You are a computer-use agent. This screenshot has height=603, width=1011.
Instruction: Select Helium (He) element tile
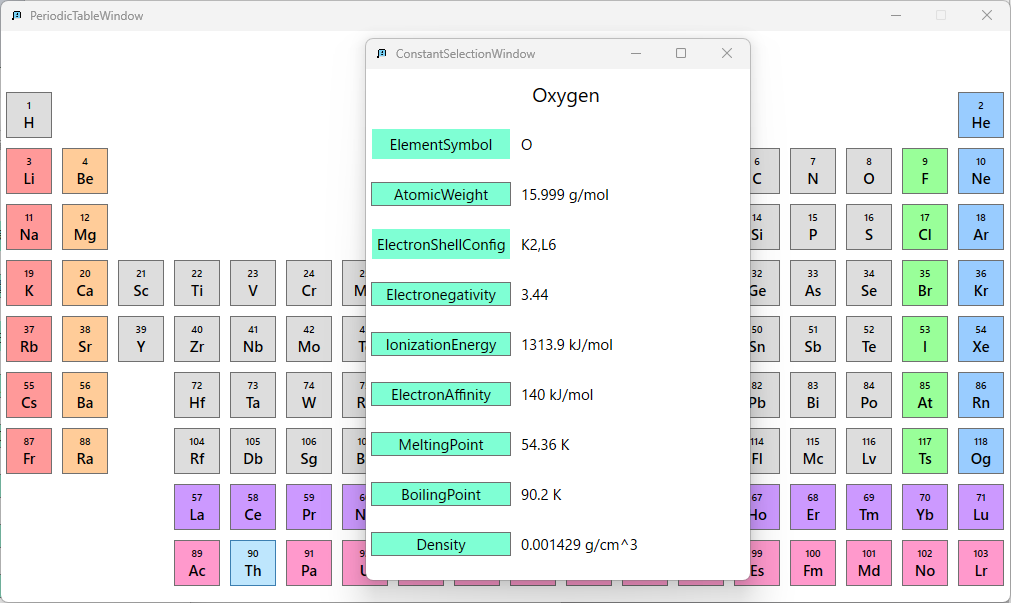coord(981,115)
